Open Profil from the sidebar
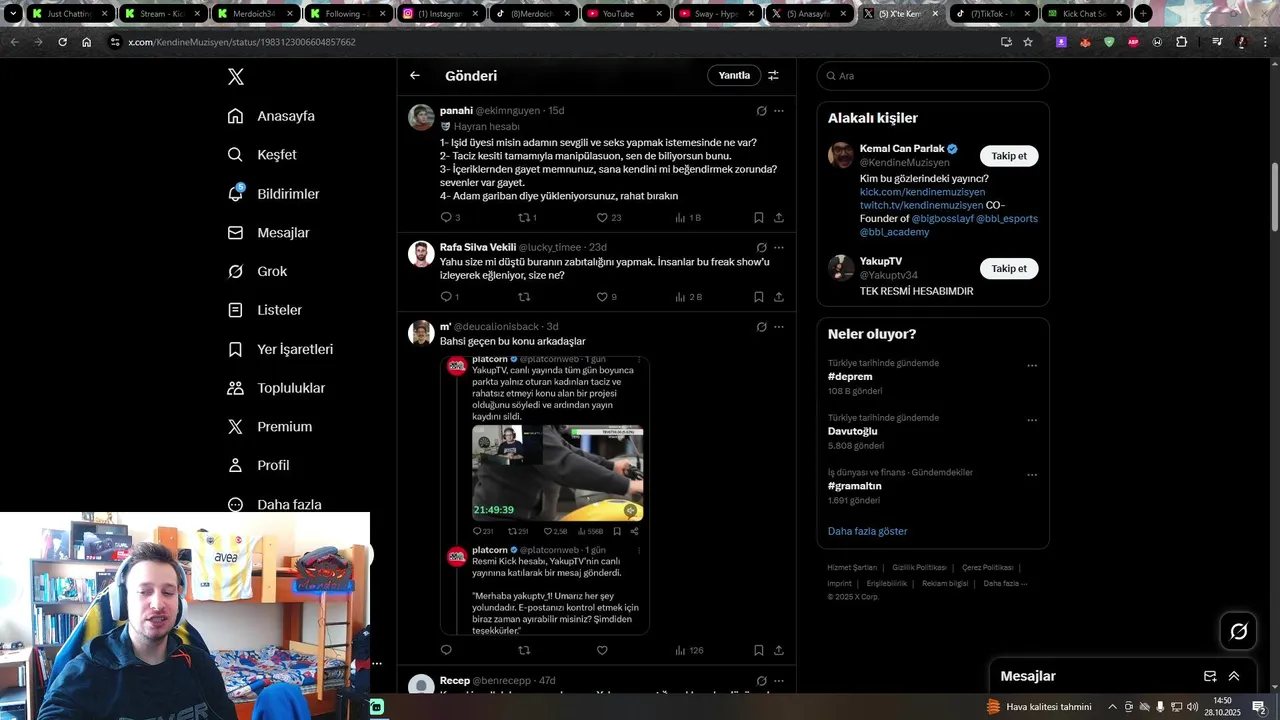The height and width of the screenshot is (720, 1280). pyautogui.click(x=258, y=466)
